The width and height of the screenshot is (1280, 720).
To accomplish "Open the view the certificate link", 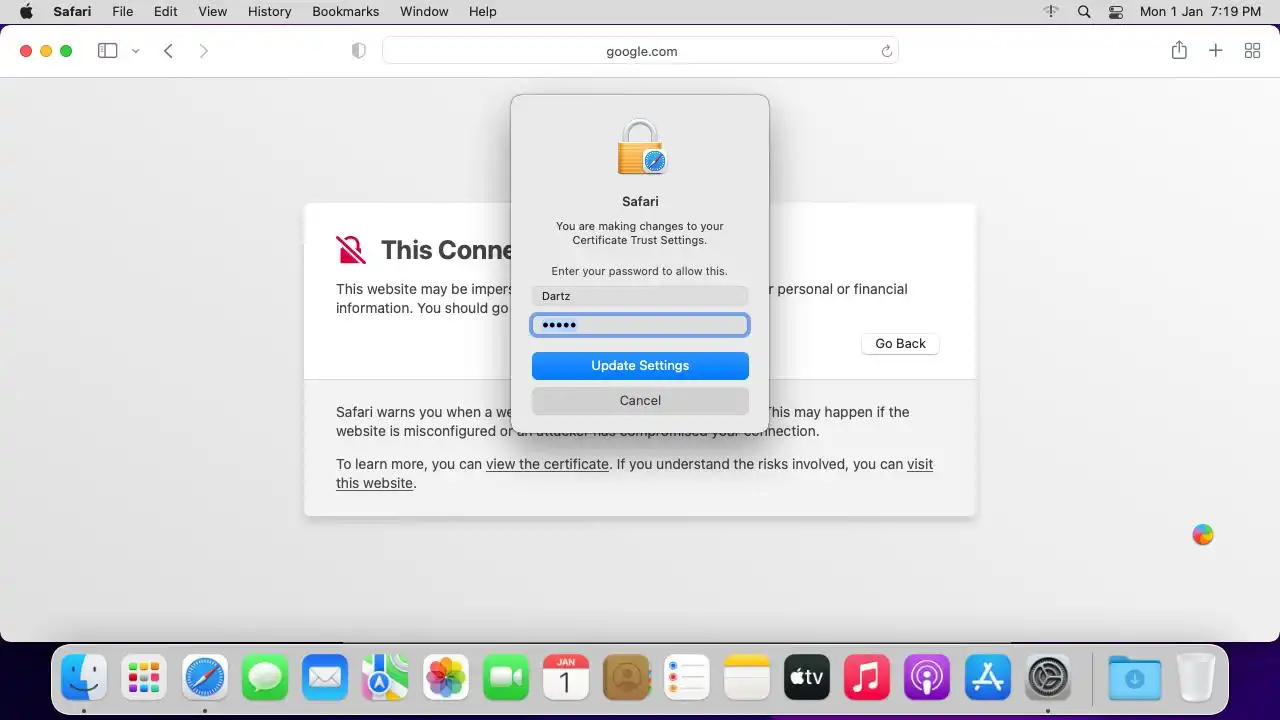I will point(547,464).
